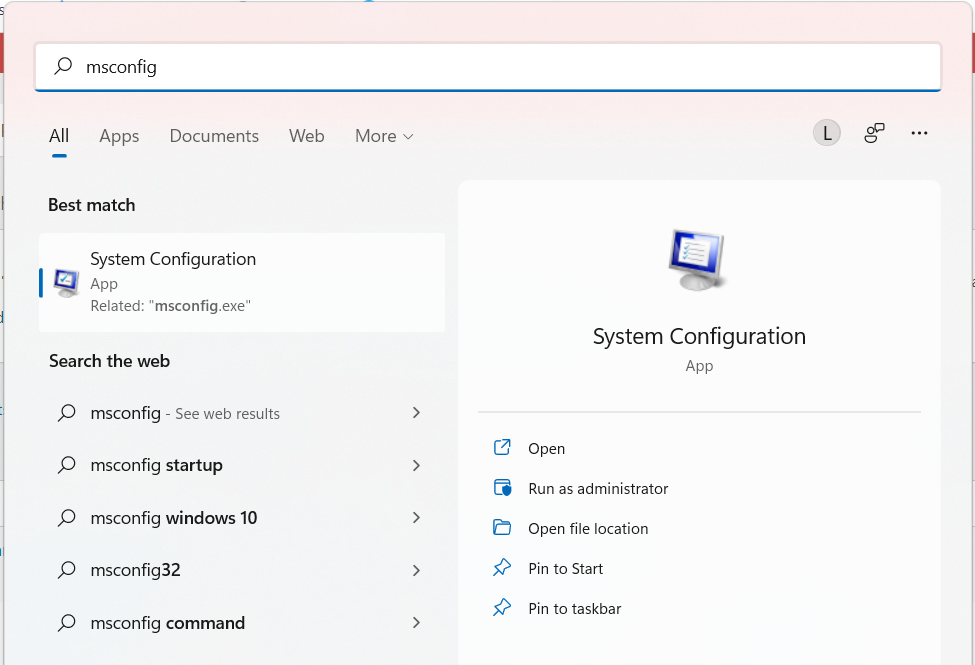This screenshot has width=975, height=665.
Task: Click System Configuration icon in best match
Action: pos(66,283)
